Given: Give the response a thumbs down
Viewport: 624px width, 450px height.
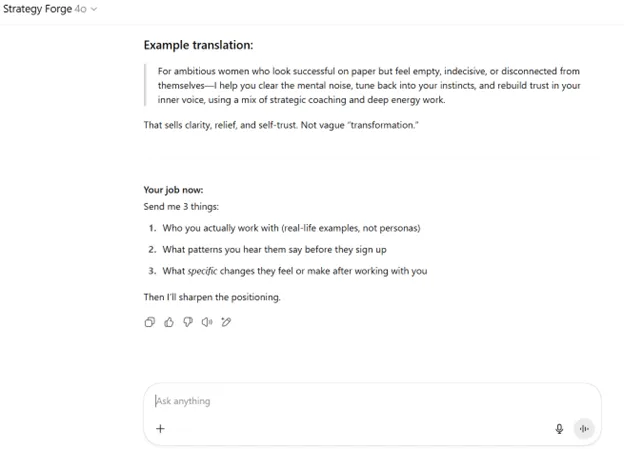Looking at the screenshot, I should (x=188, y=322).
